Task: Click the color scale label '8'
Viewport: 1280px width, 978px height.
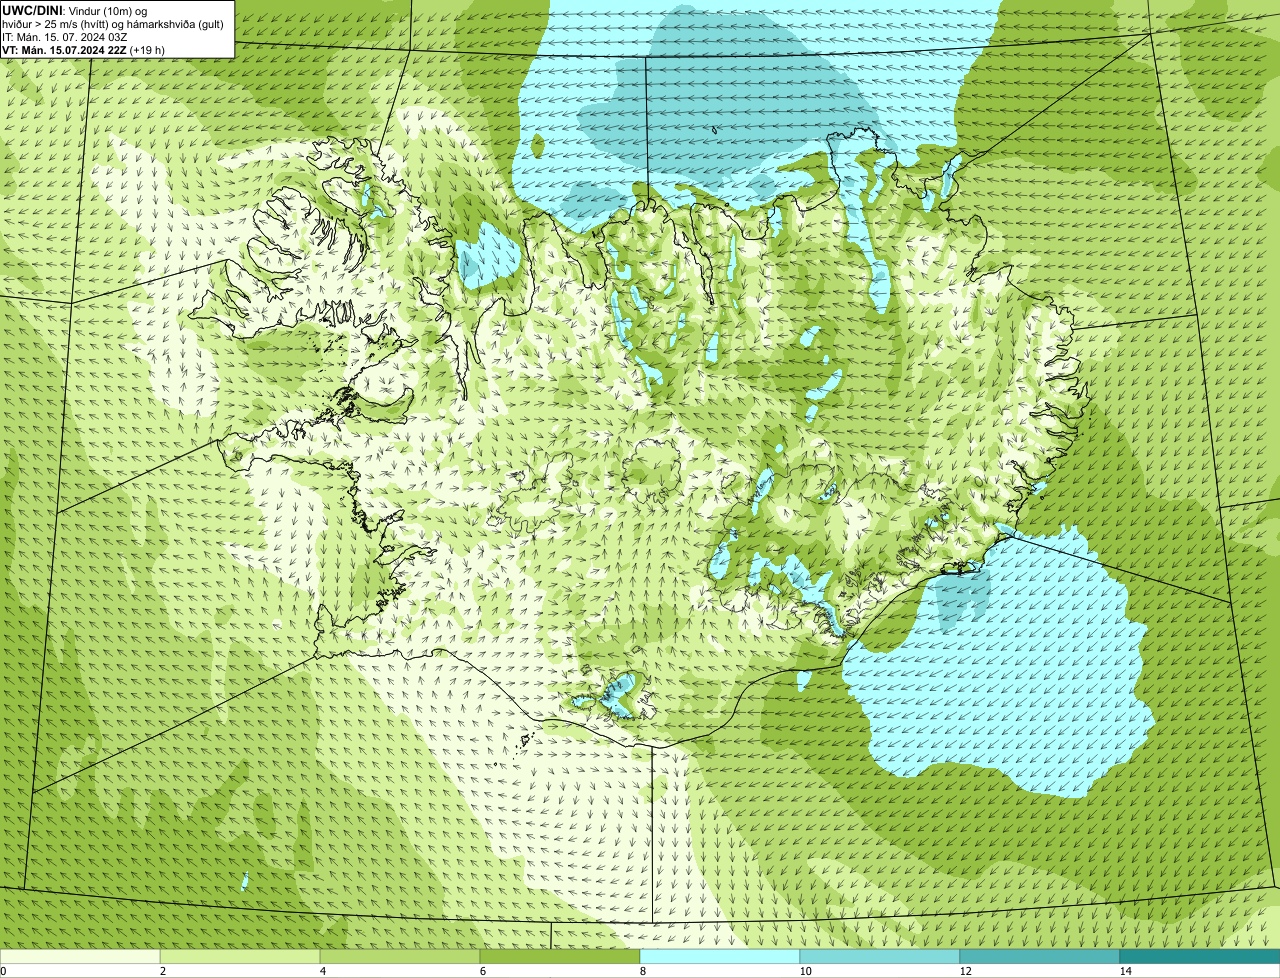Action: click(x=643, y=971)
